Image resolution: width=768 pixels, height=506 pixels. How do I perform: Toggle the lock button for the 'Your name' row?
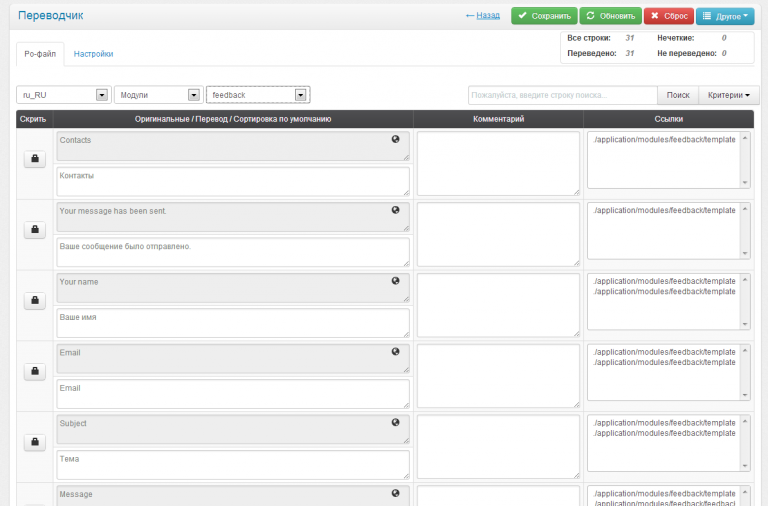tap(35, 300)
